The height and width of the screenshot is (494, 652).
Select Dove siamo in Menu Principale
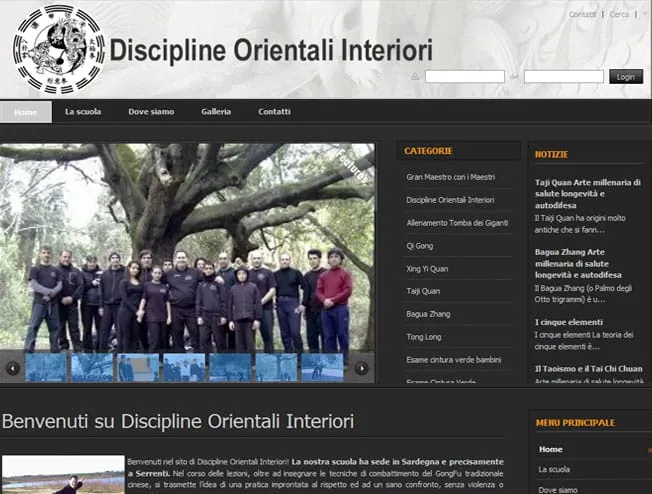tap(558, 490)
